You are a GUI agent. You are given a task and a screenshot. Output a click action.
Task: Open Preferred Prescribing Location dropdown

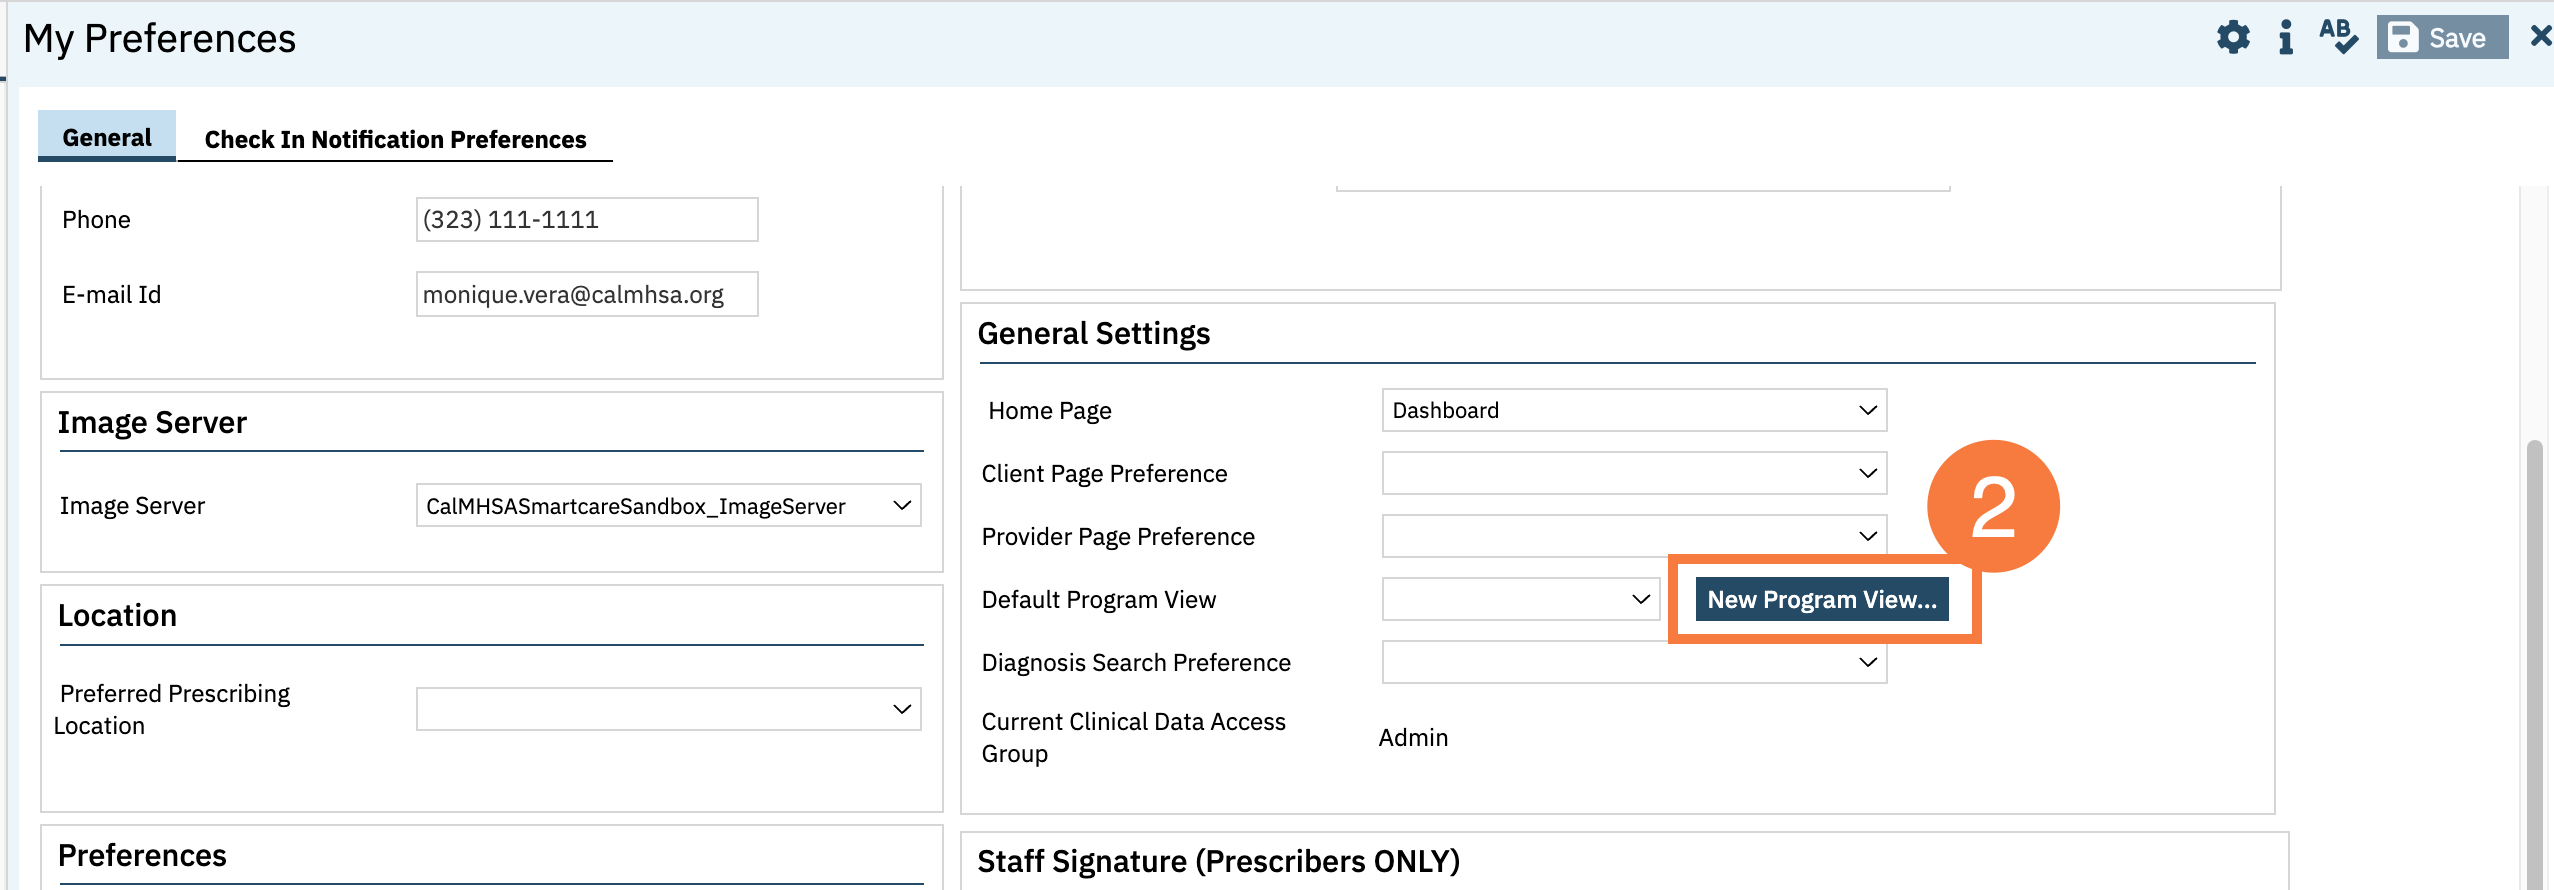coord(667,709)
